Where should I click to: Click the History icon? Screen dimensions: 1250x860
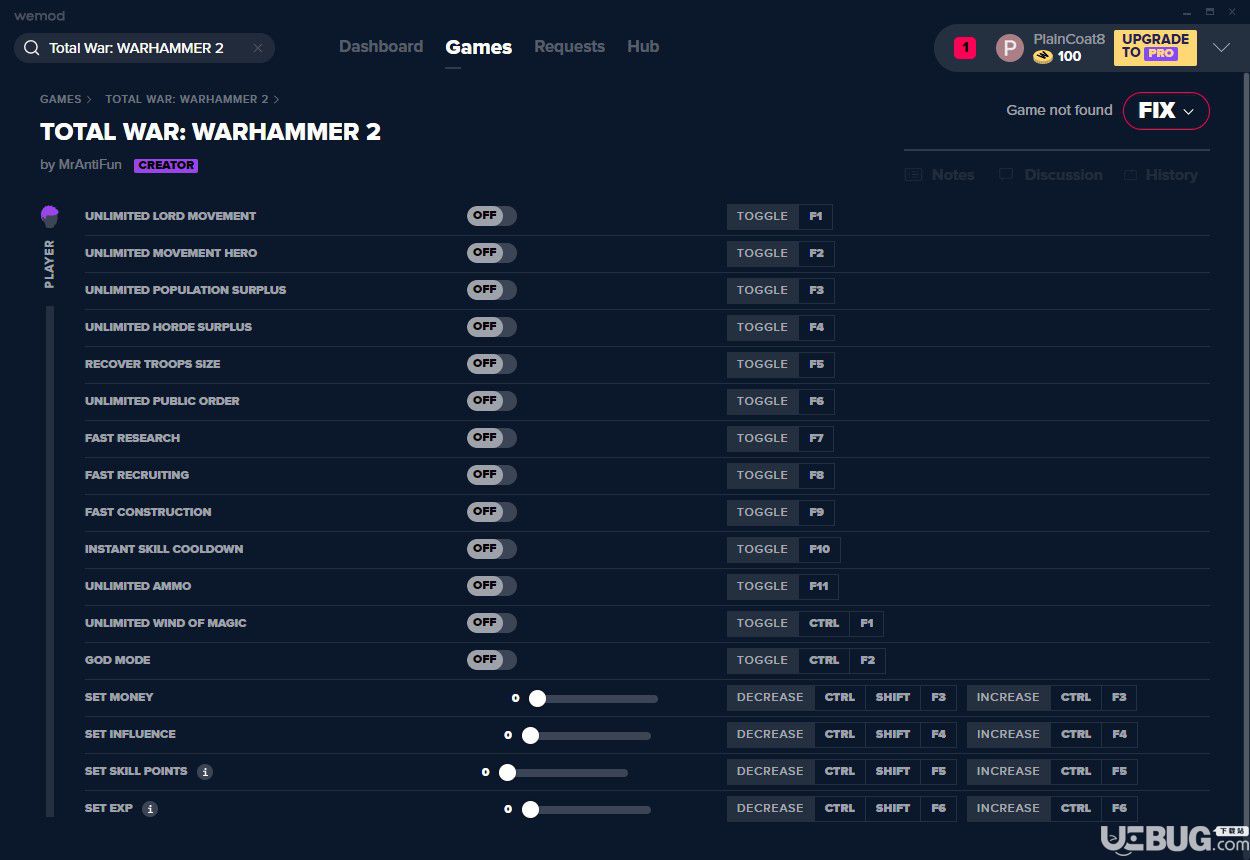pos(1130,175)
